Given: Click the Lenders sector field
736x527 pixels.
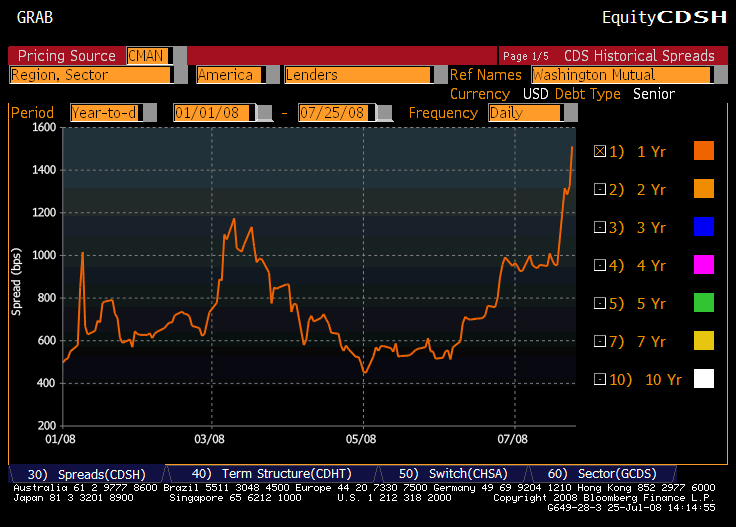Looking at the screenshot, I should (x=359, y=75).
